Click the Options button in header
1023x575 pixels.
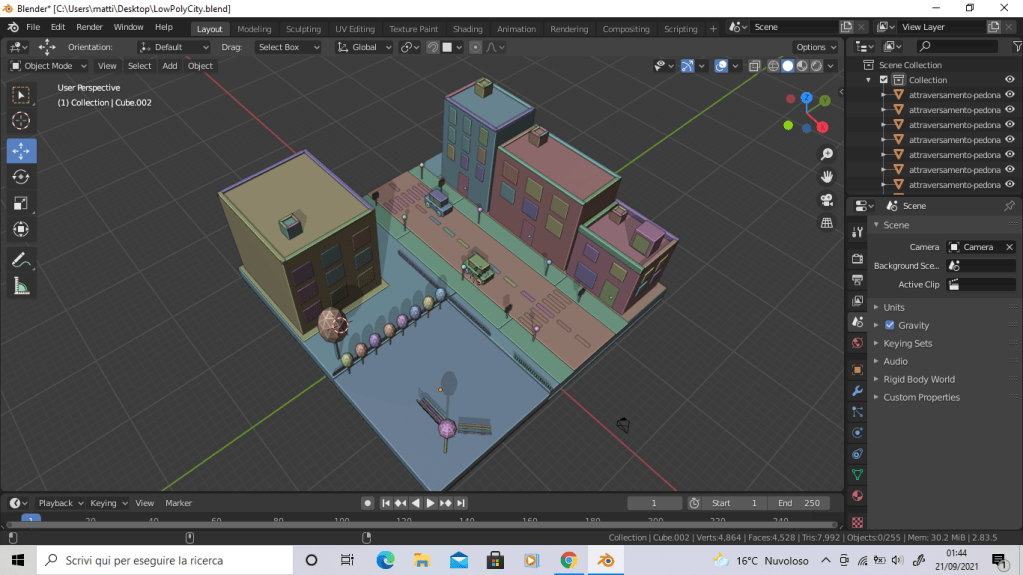pos(815,47)
